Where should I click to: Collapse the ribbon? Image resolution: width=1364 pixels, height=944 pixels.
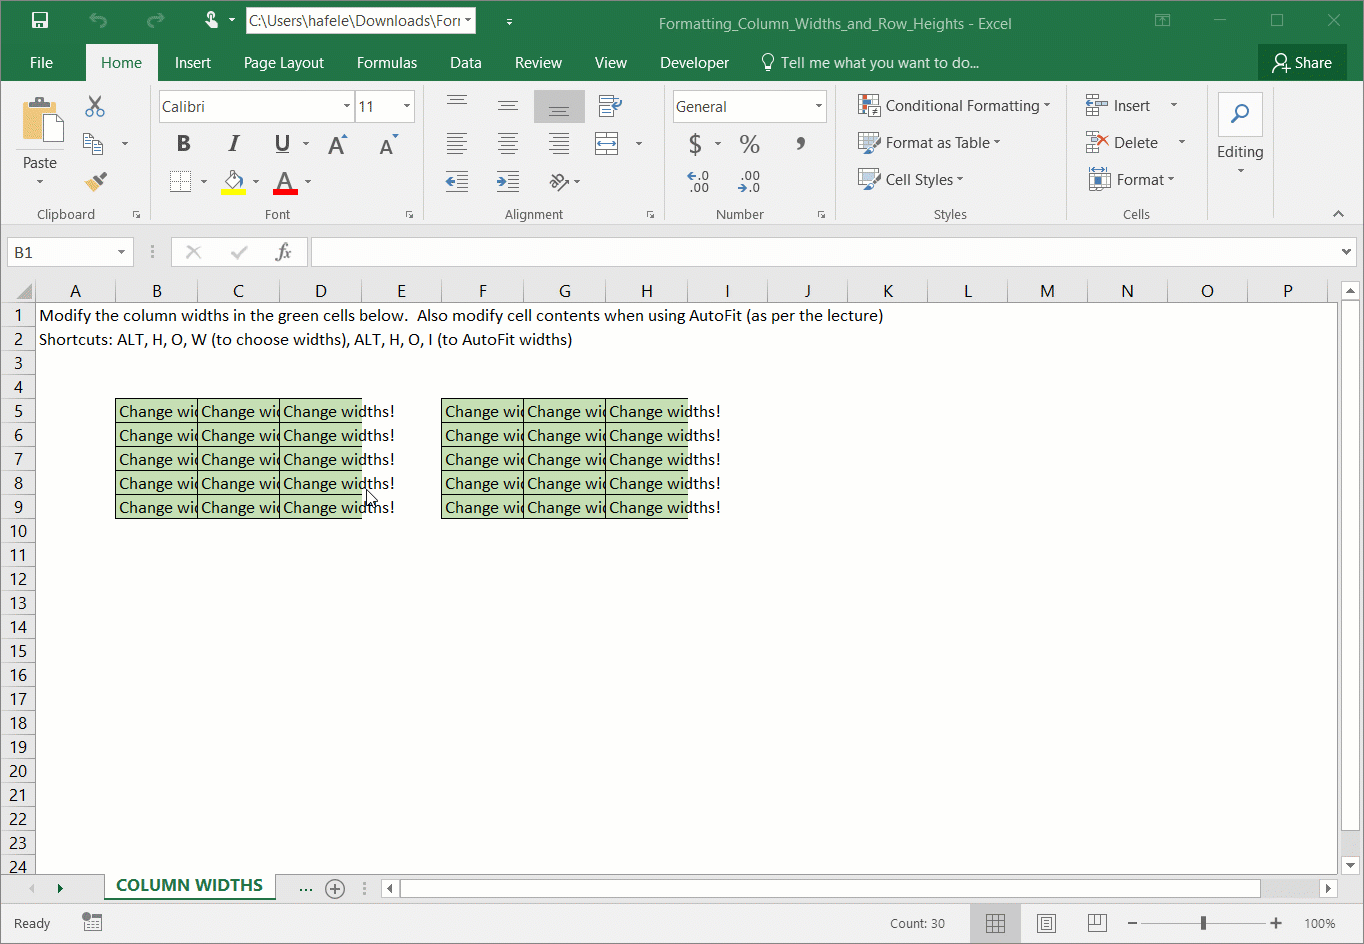coord(1338,214)
